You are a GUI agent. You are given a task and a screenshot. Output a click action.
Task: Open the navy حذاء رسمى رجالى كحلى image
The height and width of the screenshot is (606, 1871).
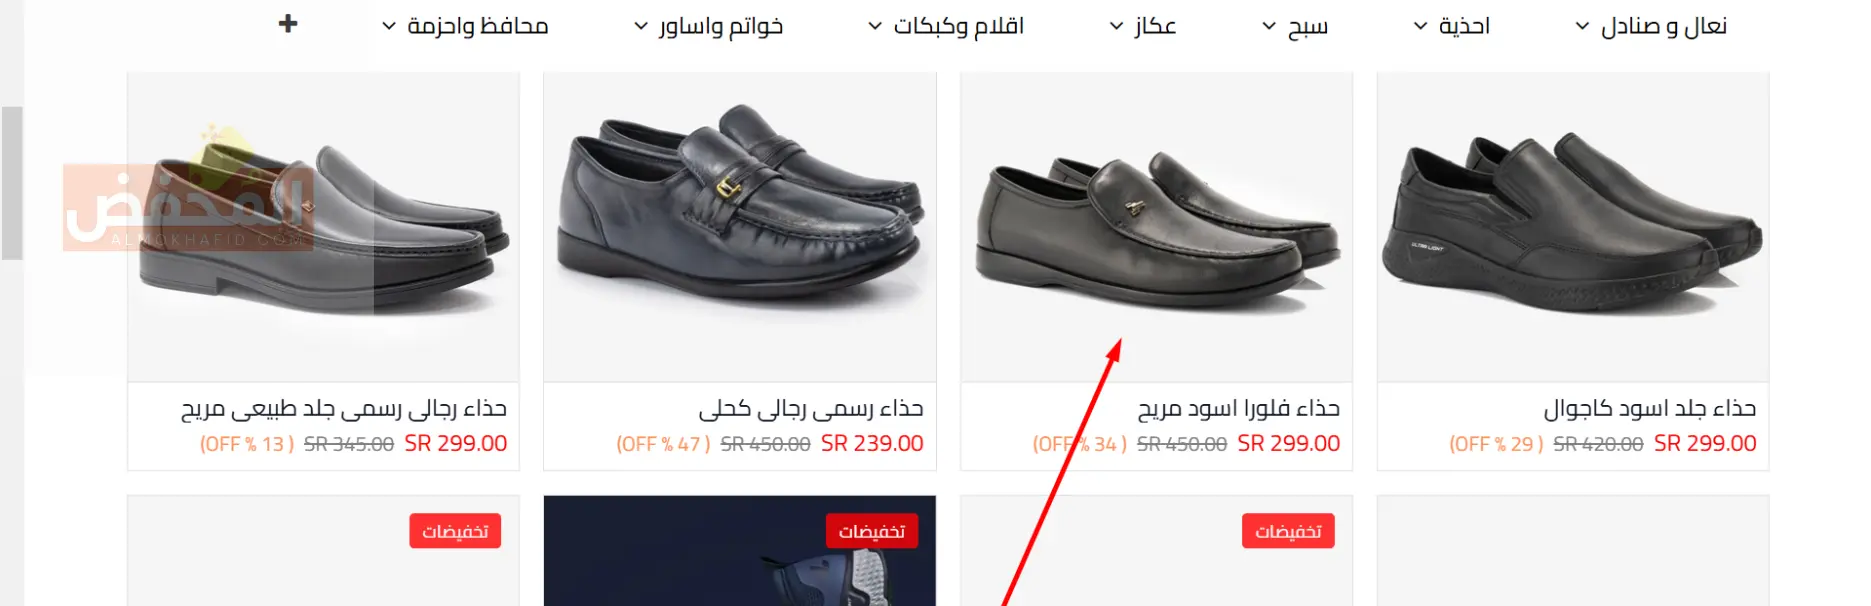click(x=740, y=227)
